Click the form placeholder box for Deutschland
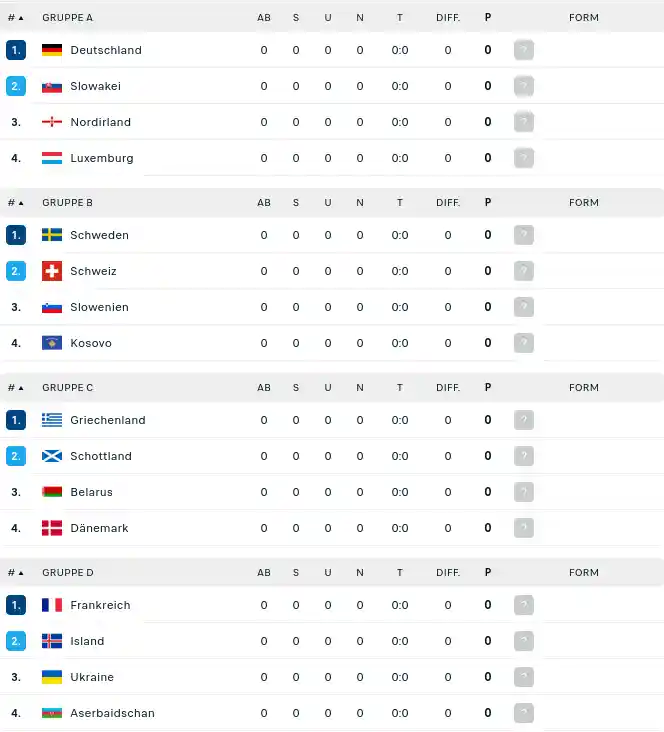Screen dimensions: 664x732 pos(524,50)
